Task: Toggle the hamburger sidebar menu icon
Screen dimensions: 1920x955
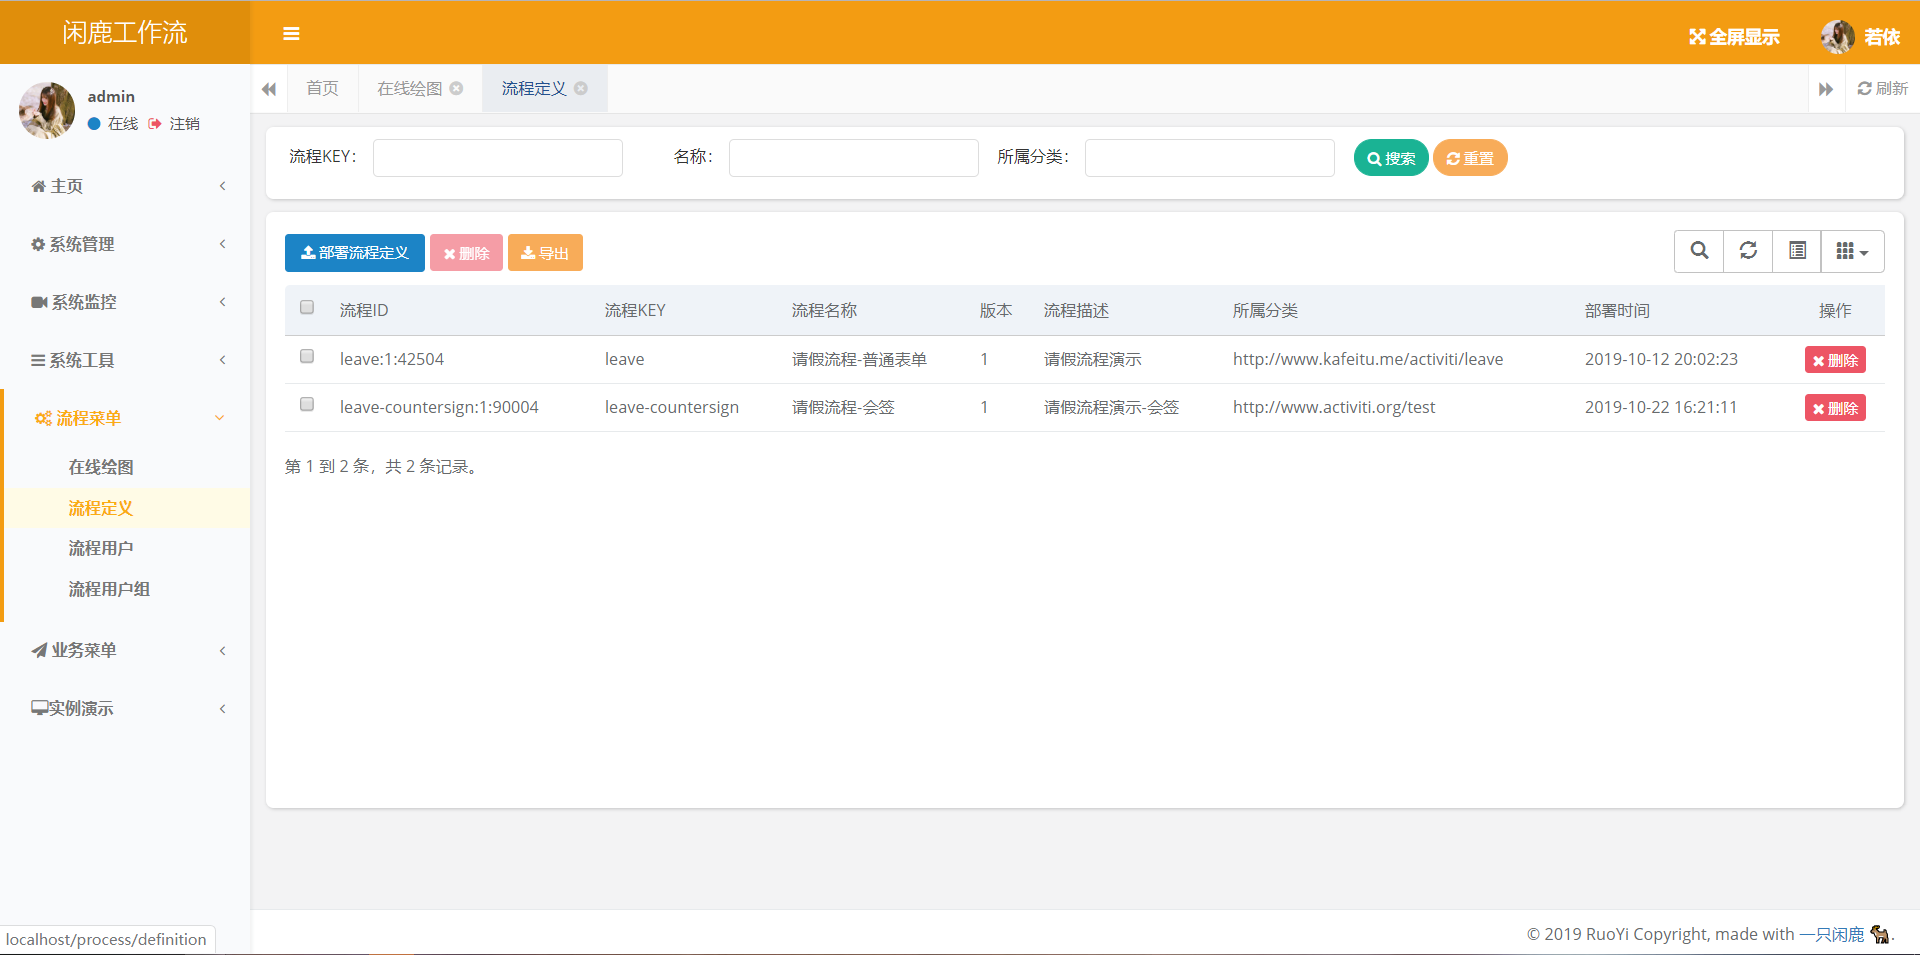Action: [x=291, y=34]
